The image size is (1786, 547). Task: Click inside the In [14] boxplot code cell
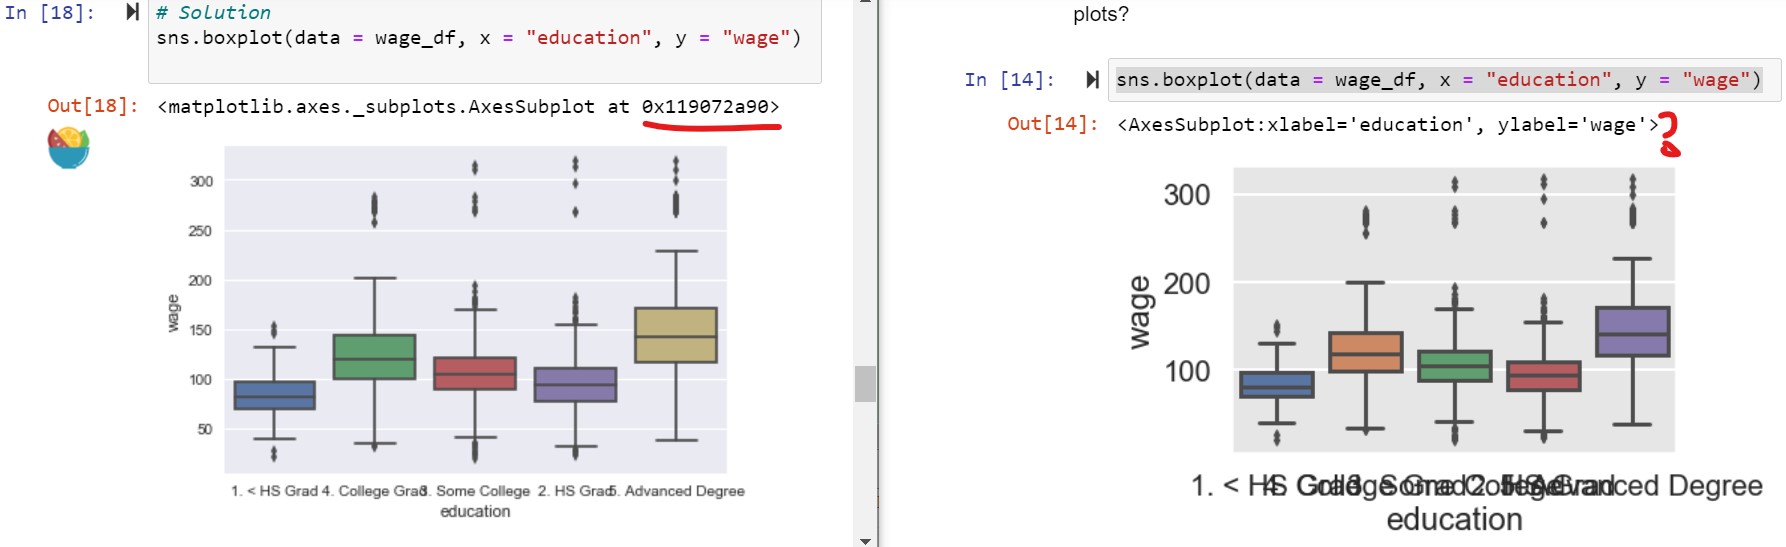pyautogui.click(x=1445, y=80)
